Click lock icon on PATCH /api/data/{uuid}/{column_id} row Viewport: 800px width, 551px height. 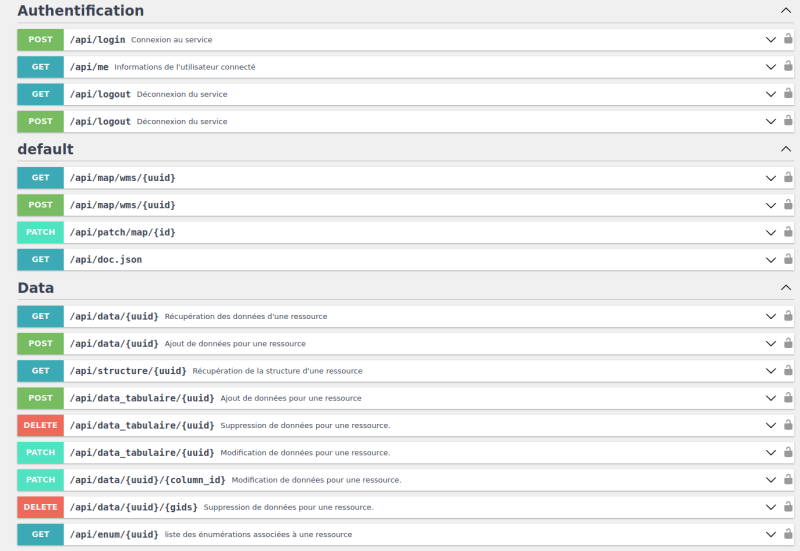coord(788,479)
